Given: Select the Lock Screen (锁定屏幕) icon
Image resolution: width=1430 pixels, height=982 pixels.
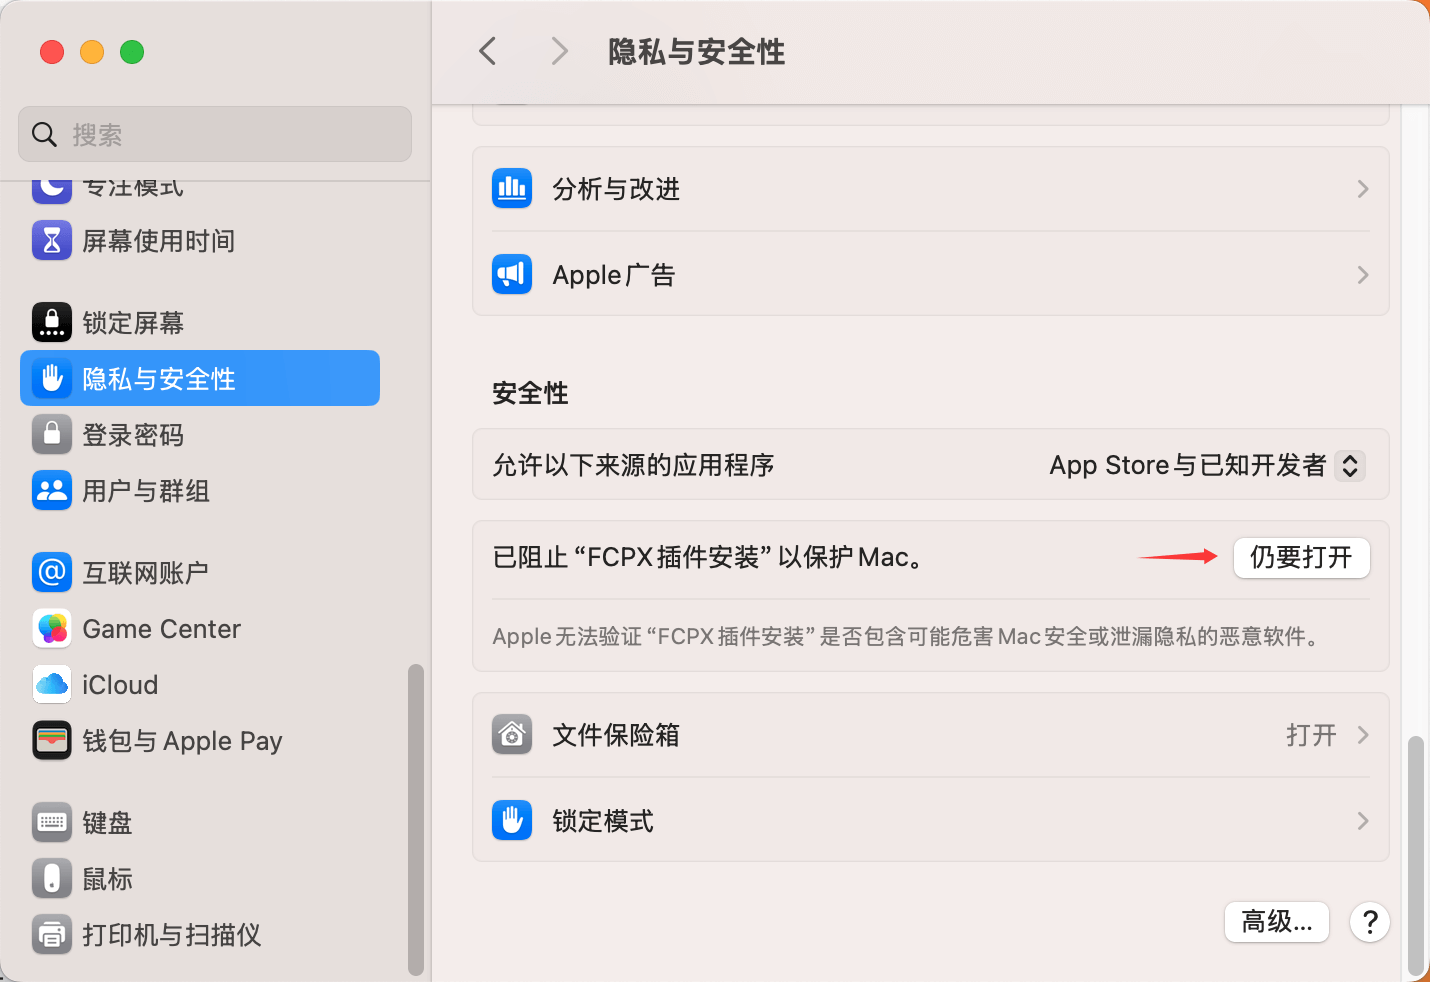Looking at the screenshot, I should point(52,323).
